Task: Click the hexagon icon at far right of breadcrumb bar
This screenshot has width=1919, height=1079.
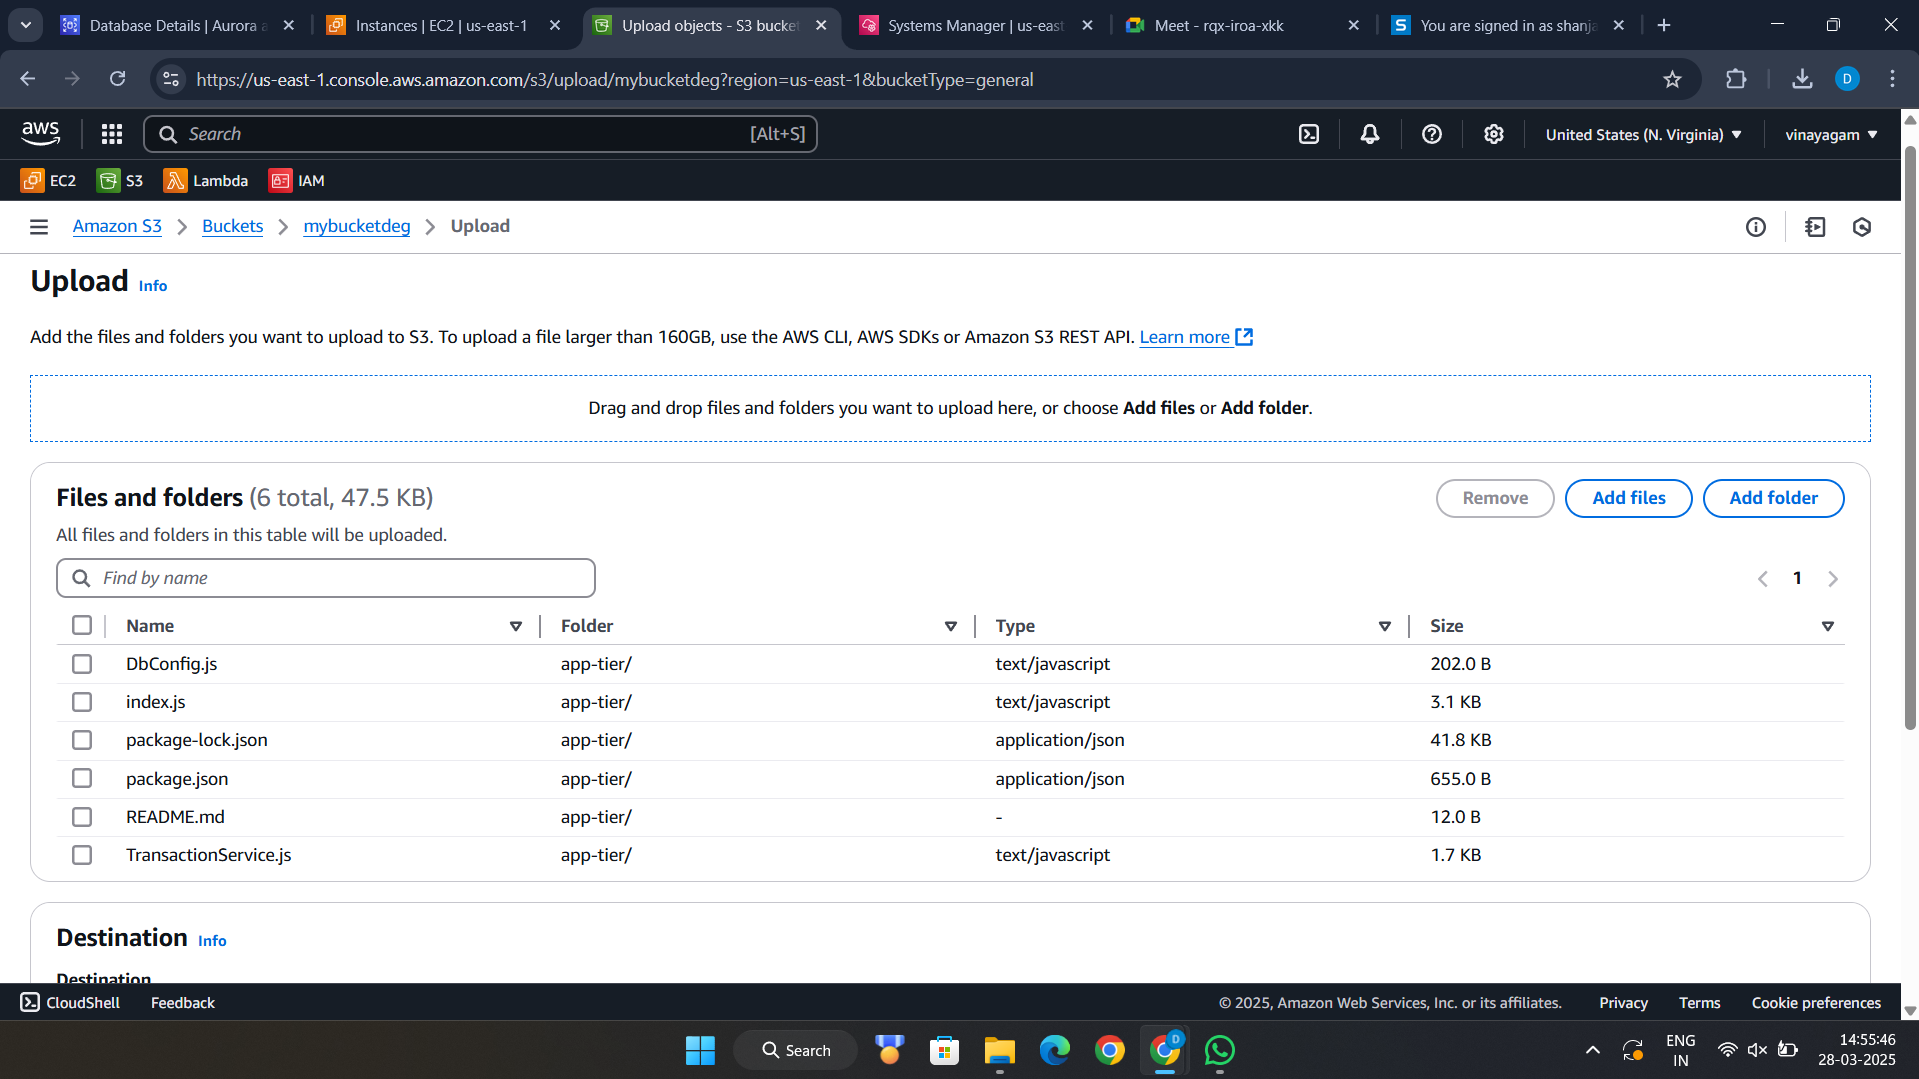Action: [1862, 227]
